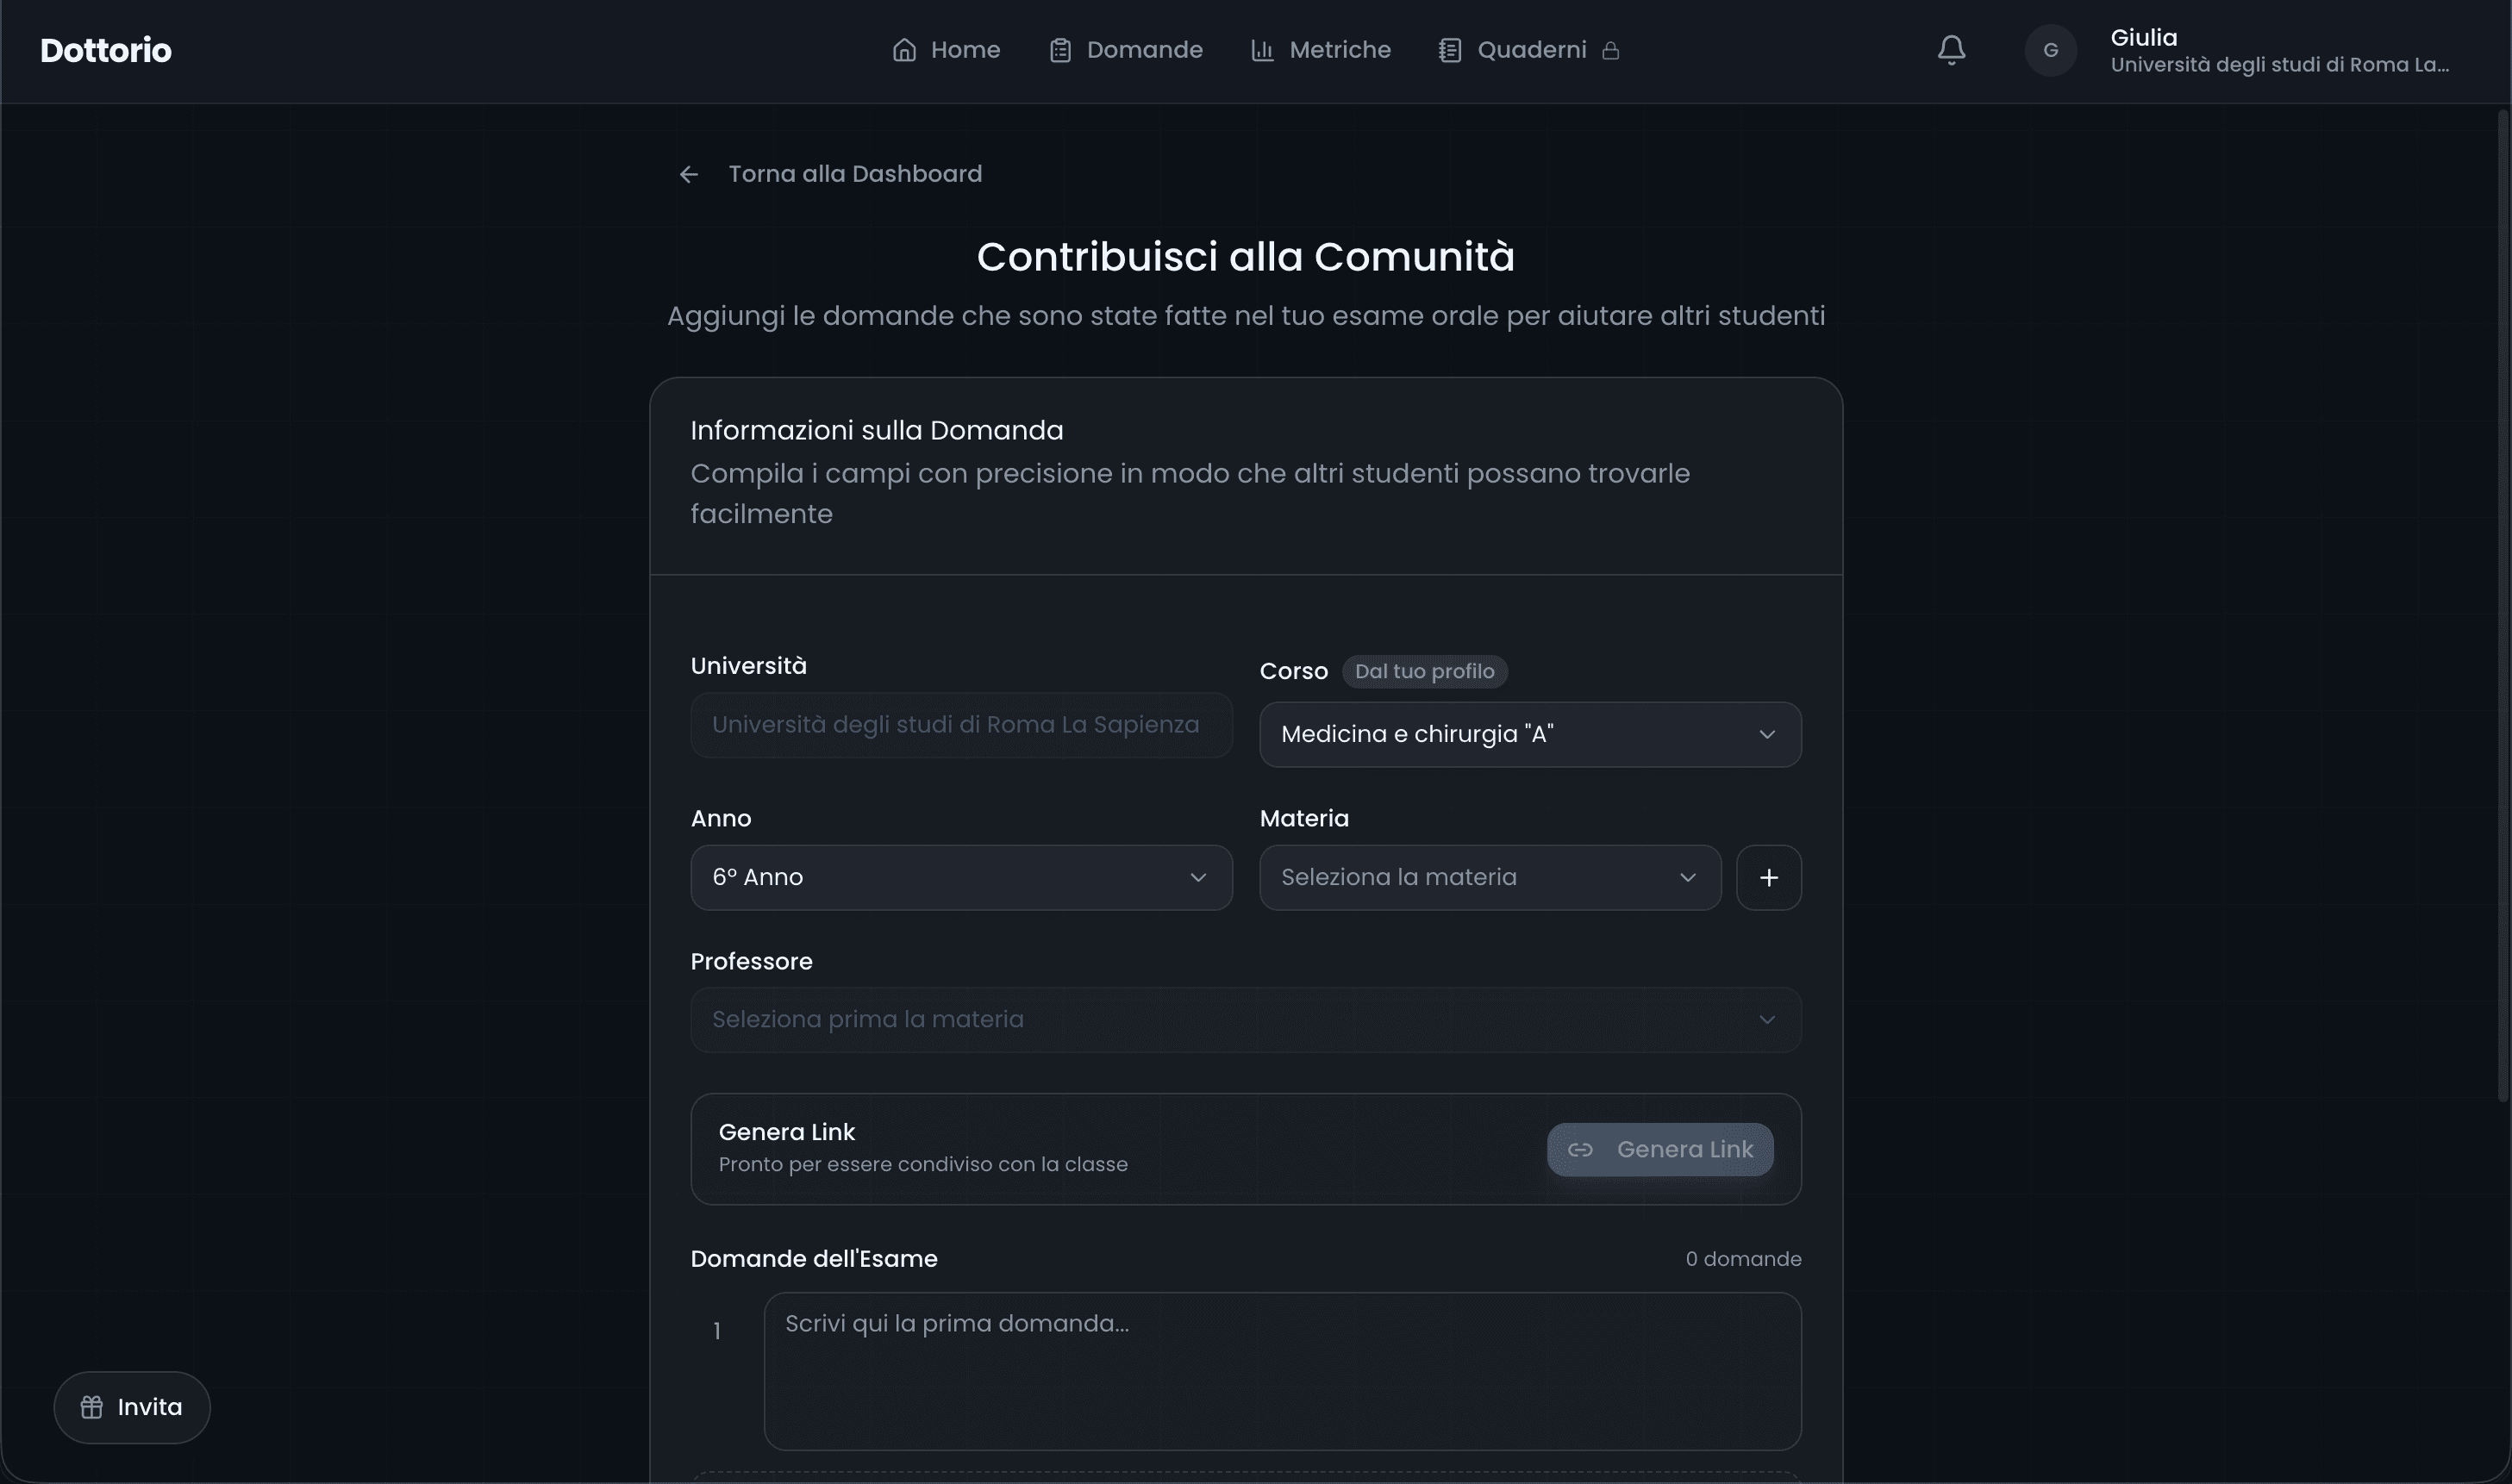Go to the Domande section
The height and width of the screenshot is (1484, 2512).
[x=1125, y=50]
